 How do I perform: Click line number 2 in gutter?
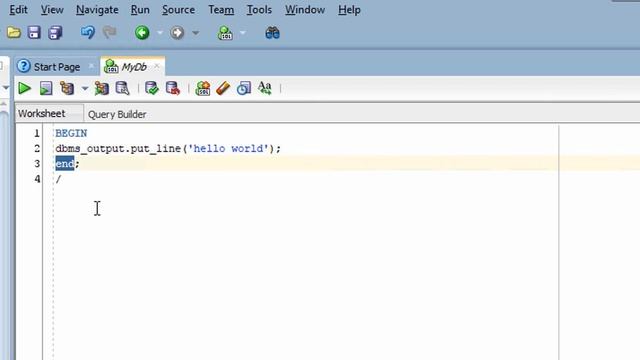(x=37, y=149)
